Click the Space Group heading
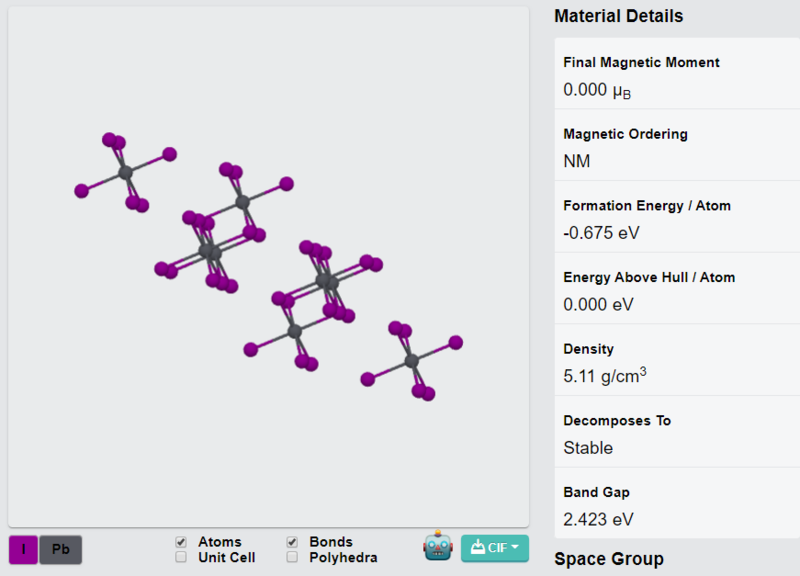 tap(609, 559)
